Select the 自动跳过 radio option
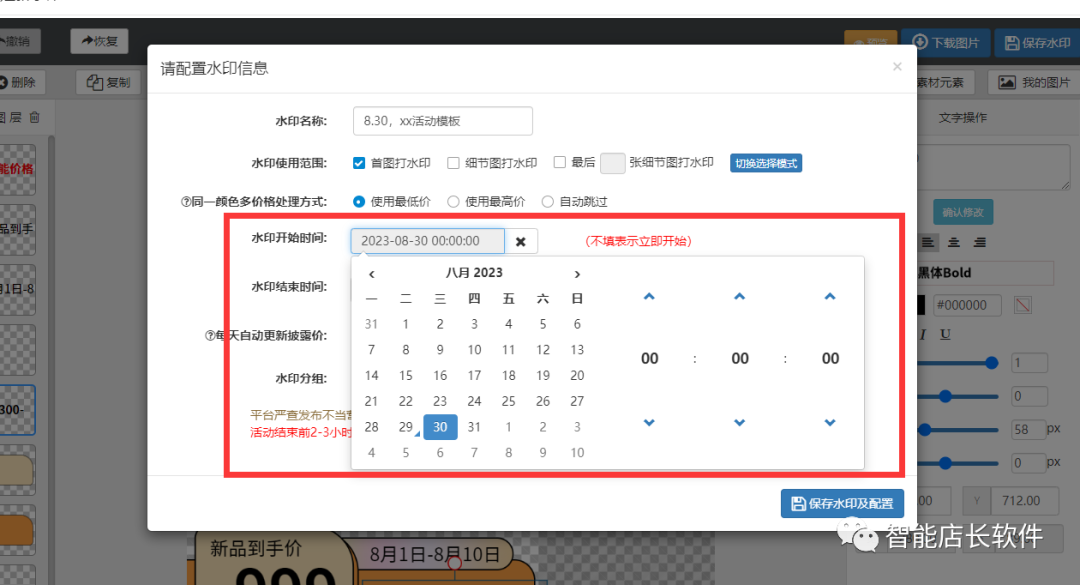 [x=547, y=202]
